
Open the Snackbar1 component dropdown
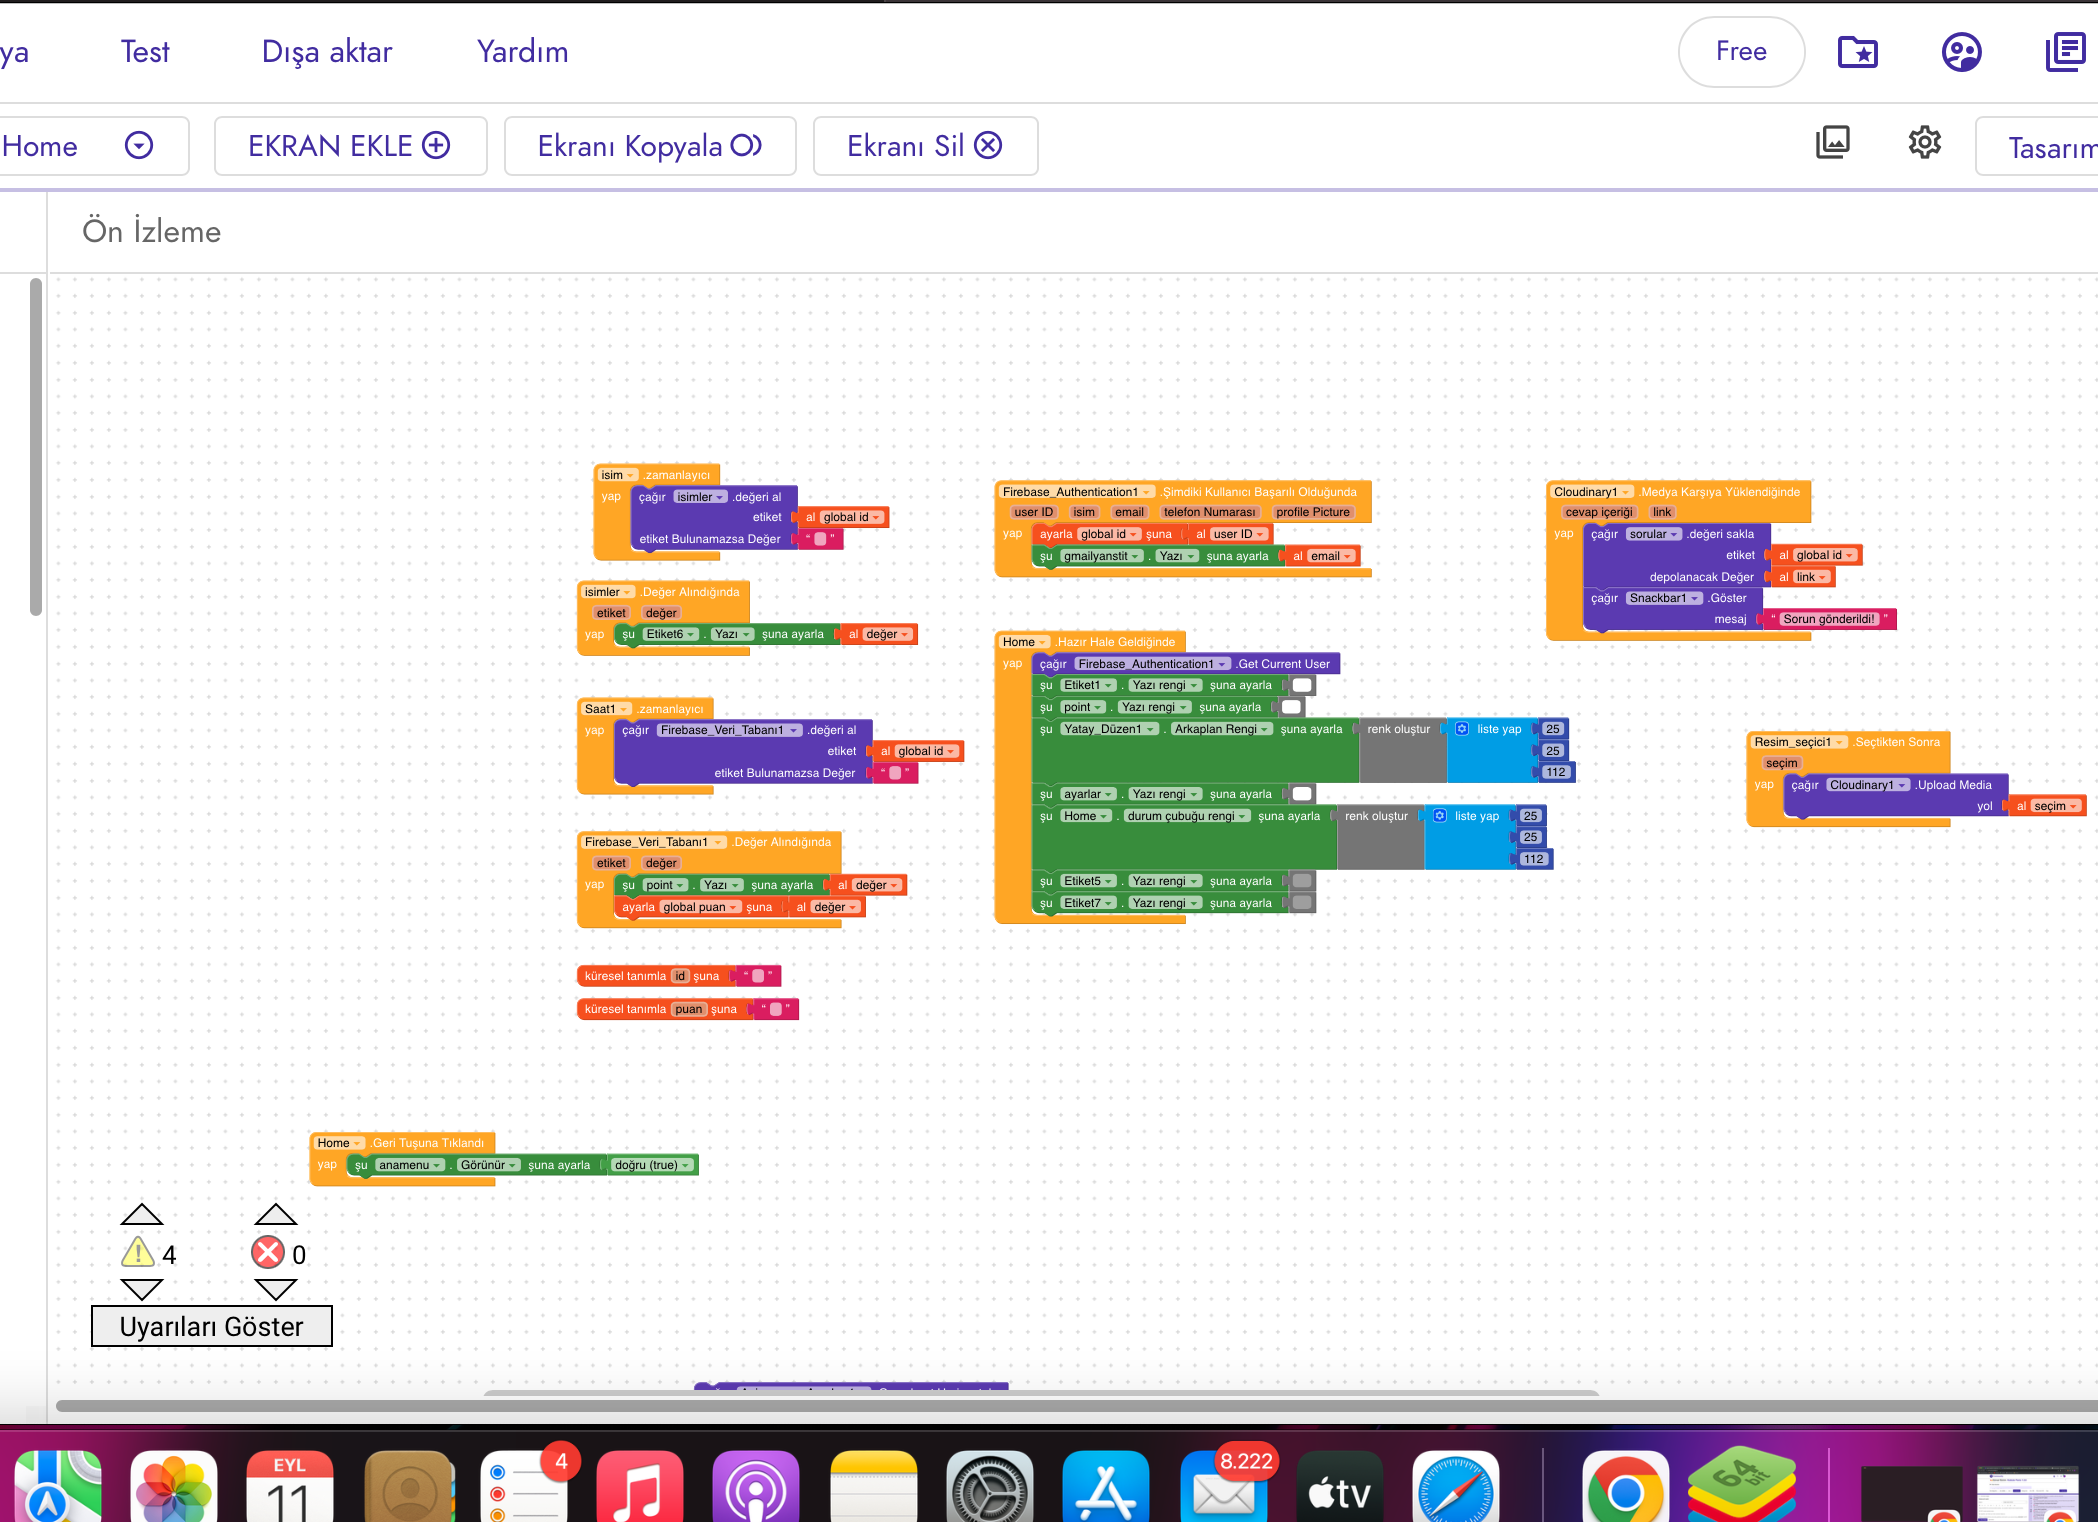[x=1664, y=598]
